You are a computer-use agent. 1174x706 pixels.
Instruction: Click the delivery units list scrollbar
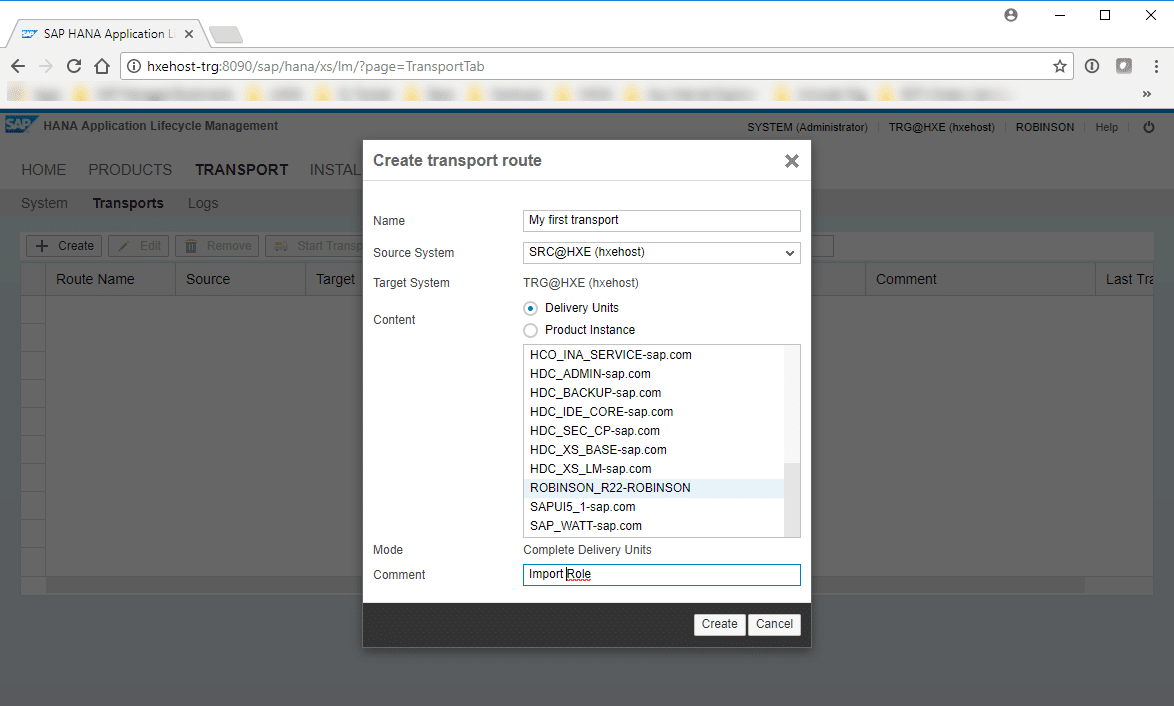(x=792, y=500)
